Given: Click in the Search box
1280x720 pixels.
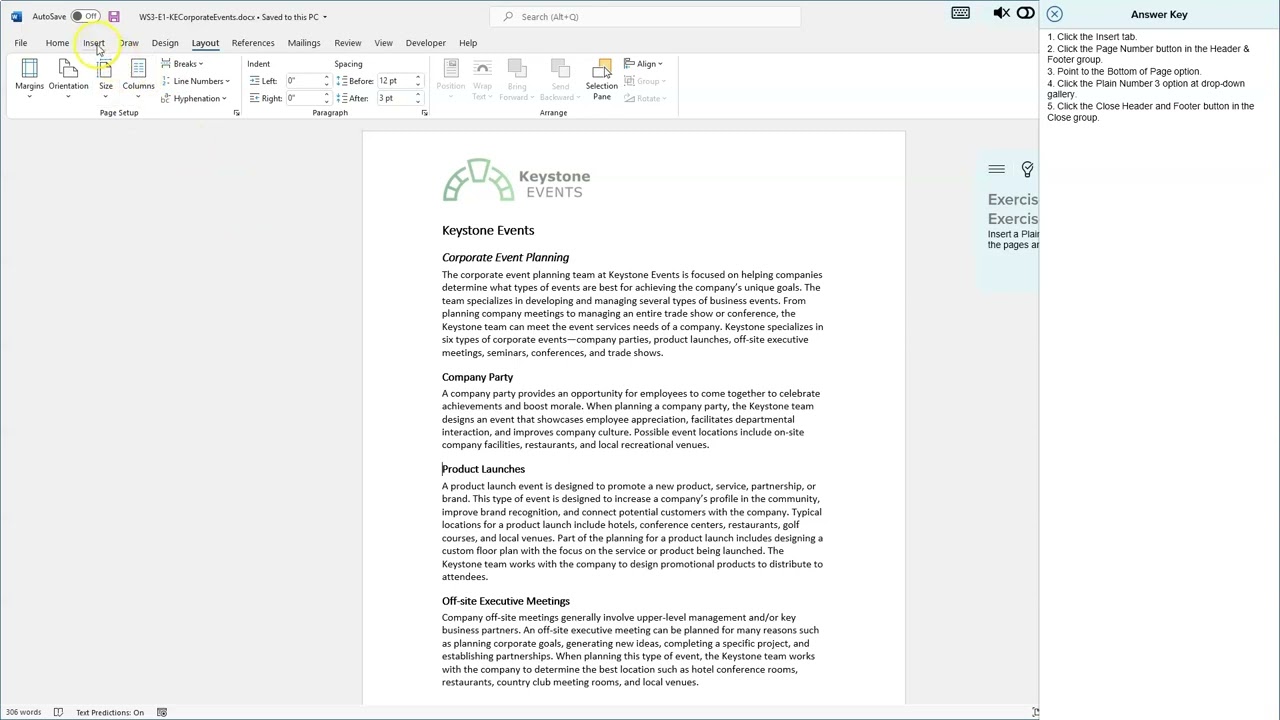Looking at the screenshot, I should (x=645, y=17).
